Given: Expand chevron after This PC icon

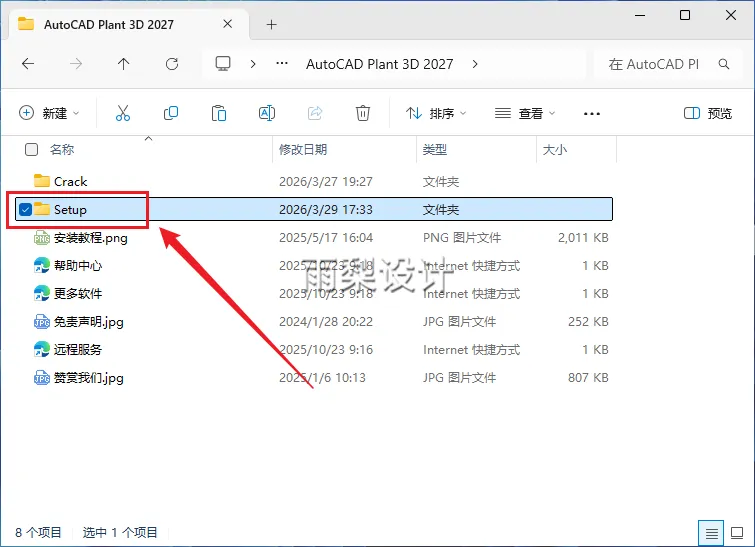Looking at the screenshot, I should pos(253,64).
